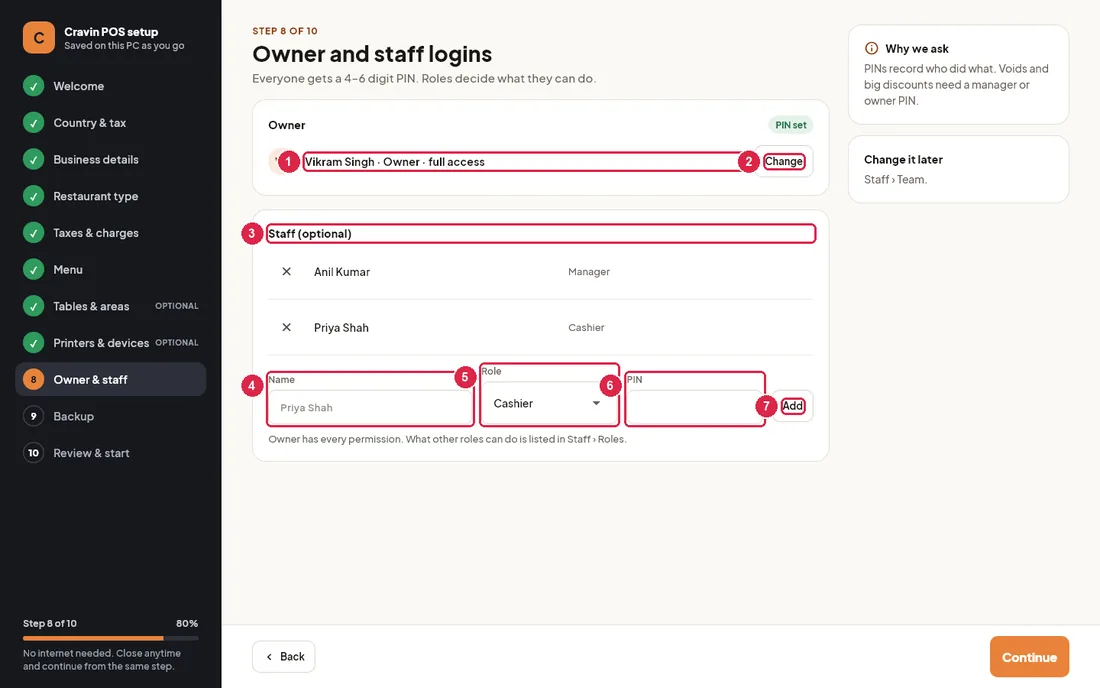This screenshot has width=1100, height=688.
Task: Click the OPTIONAL tag beside Tables & areas
Action: coord(177,306)
